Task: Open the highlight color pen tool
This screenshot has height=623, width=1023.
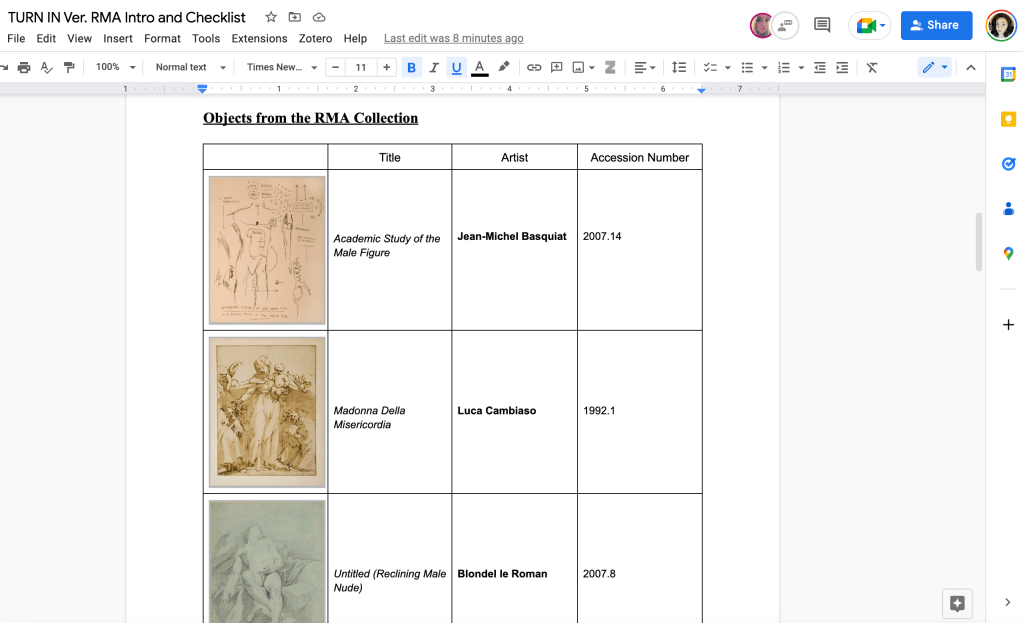Action: pyautogui.click(x=504, y=67)
